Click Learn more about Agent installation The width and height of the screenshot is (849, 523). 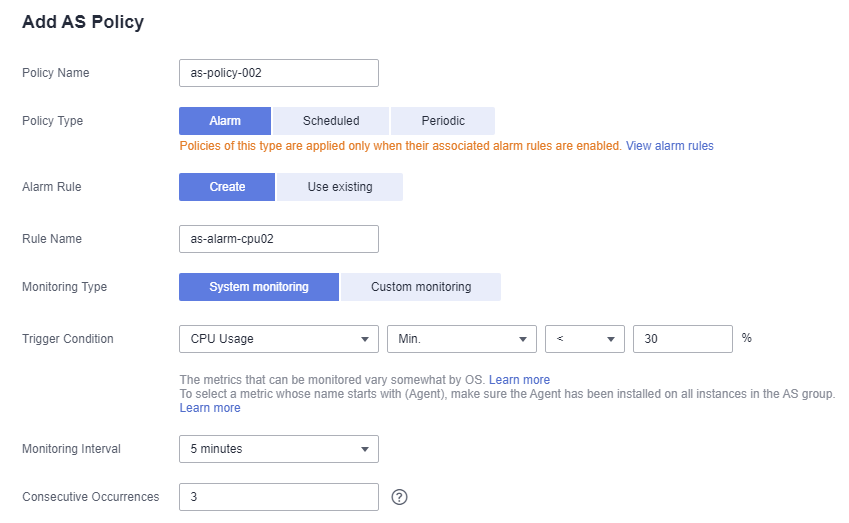(x=210, y=408)
